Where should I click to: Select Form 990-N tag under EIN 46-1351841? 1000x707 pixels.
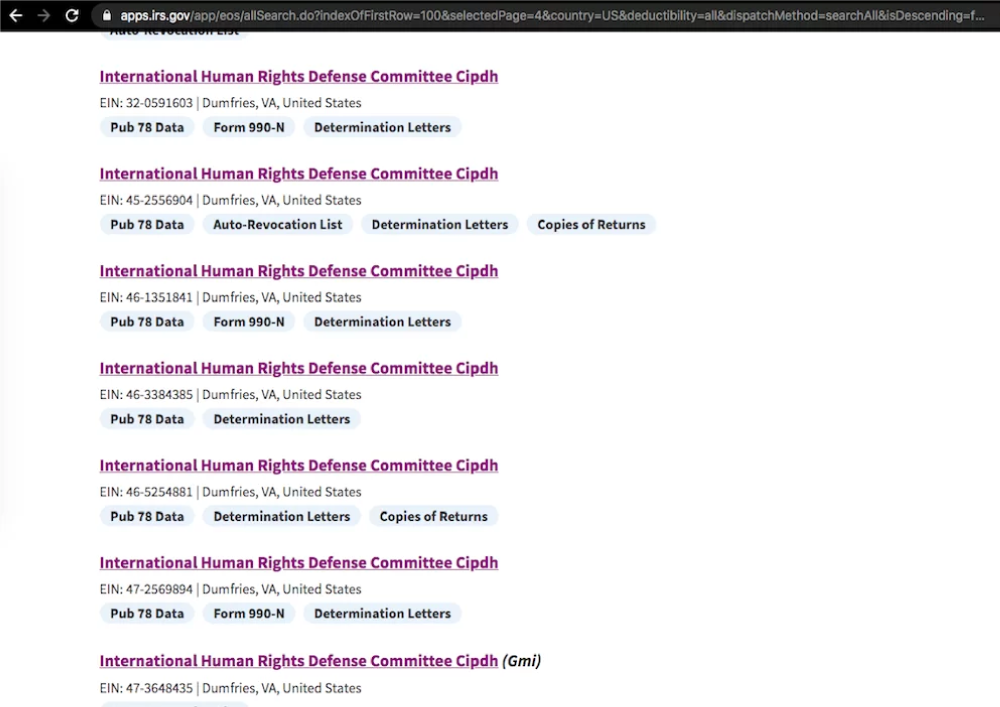tap(249, 322)
